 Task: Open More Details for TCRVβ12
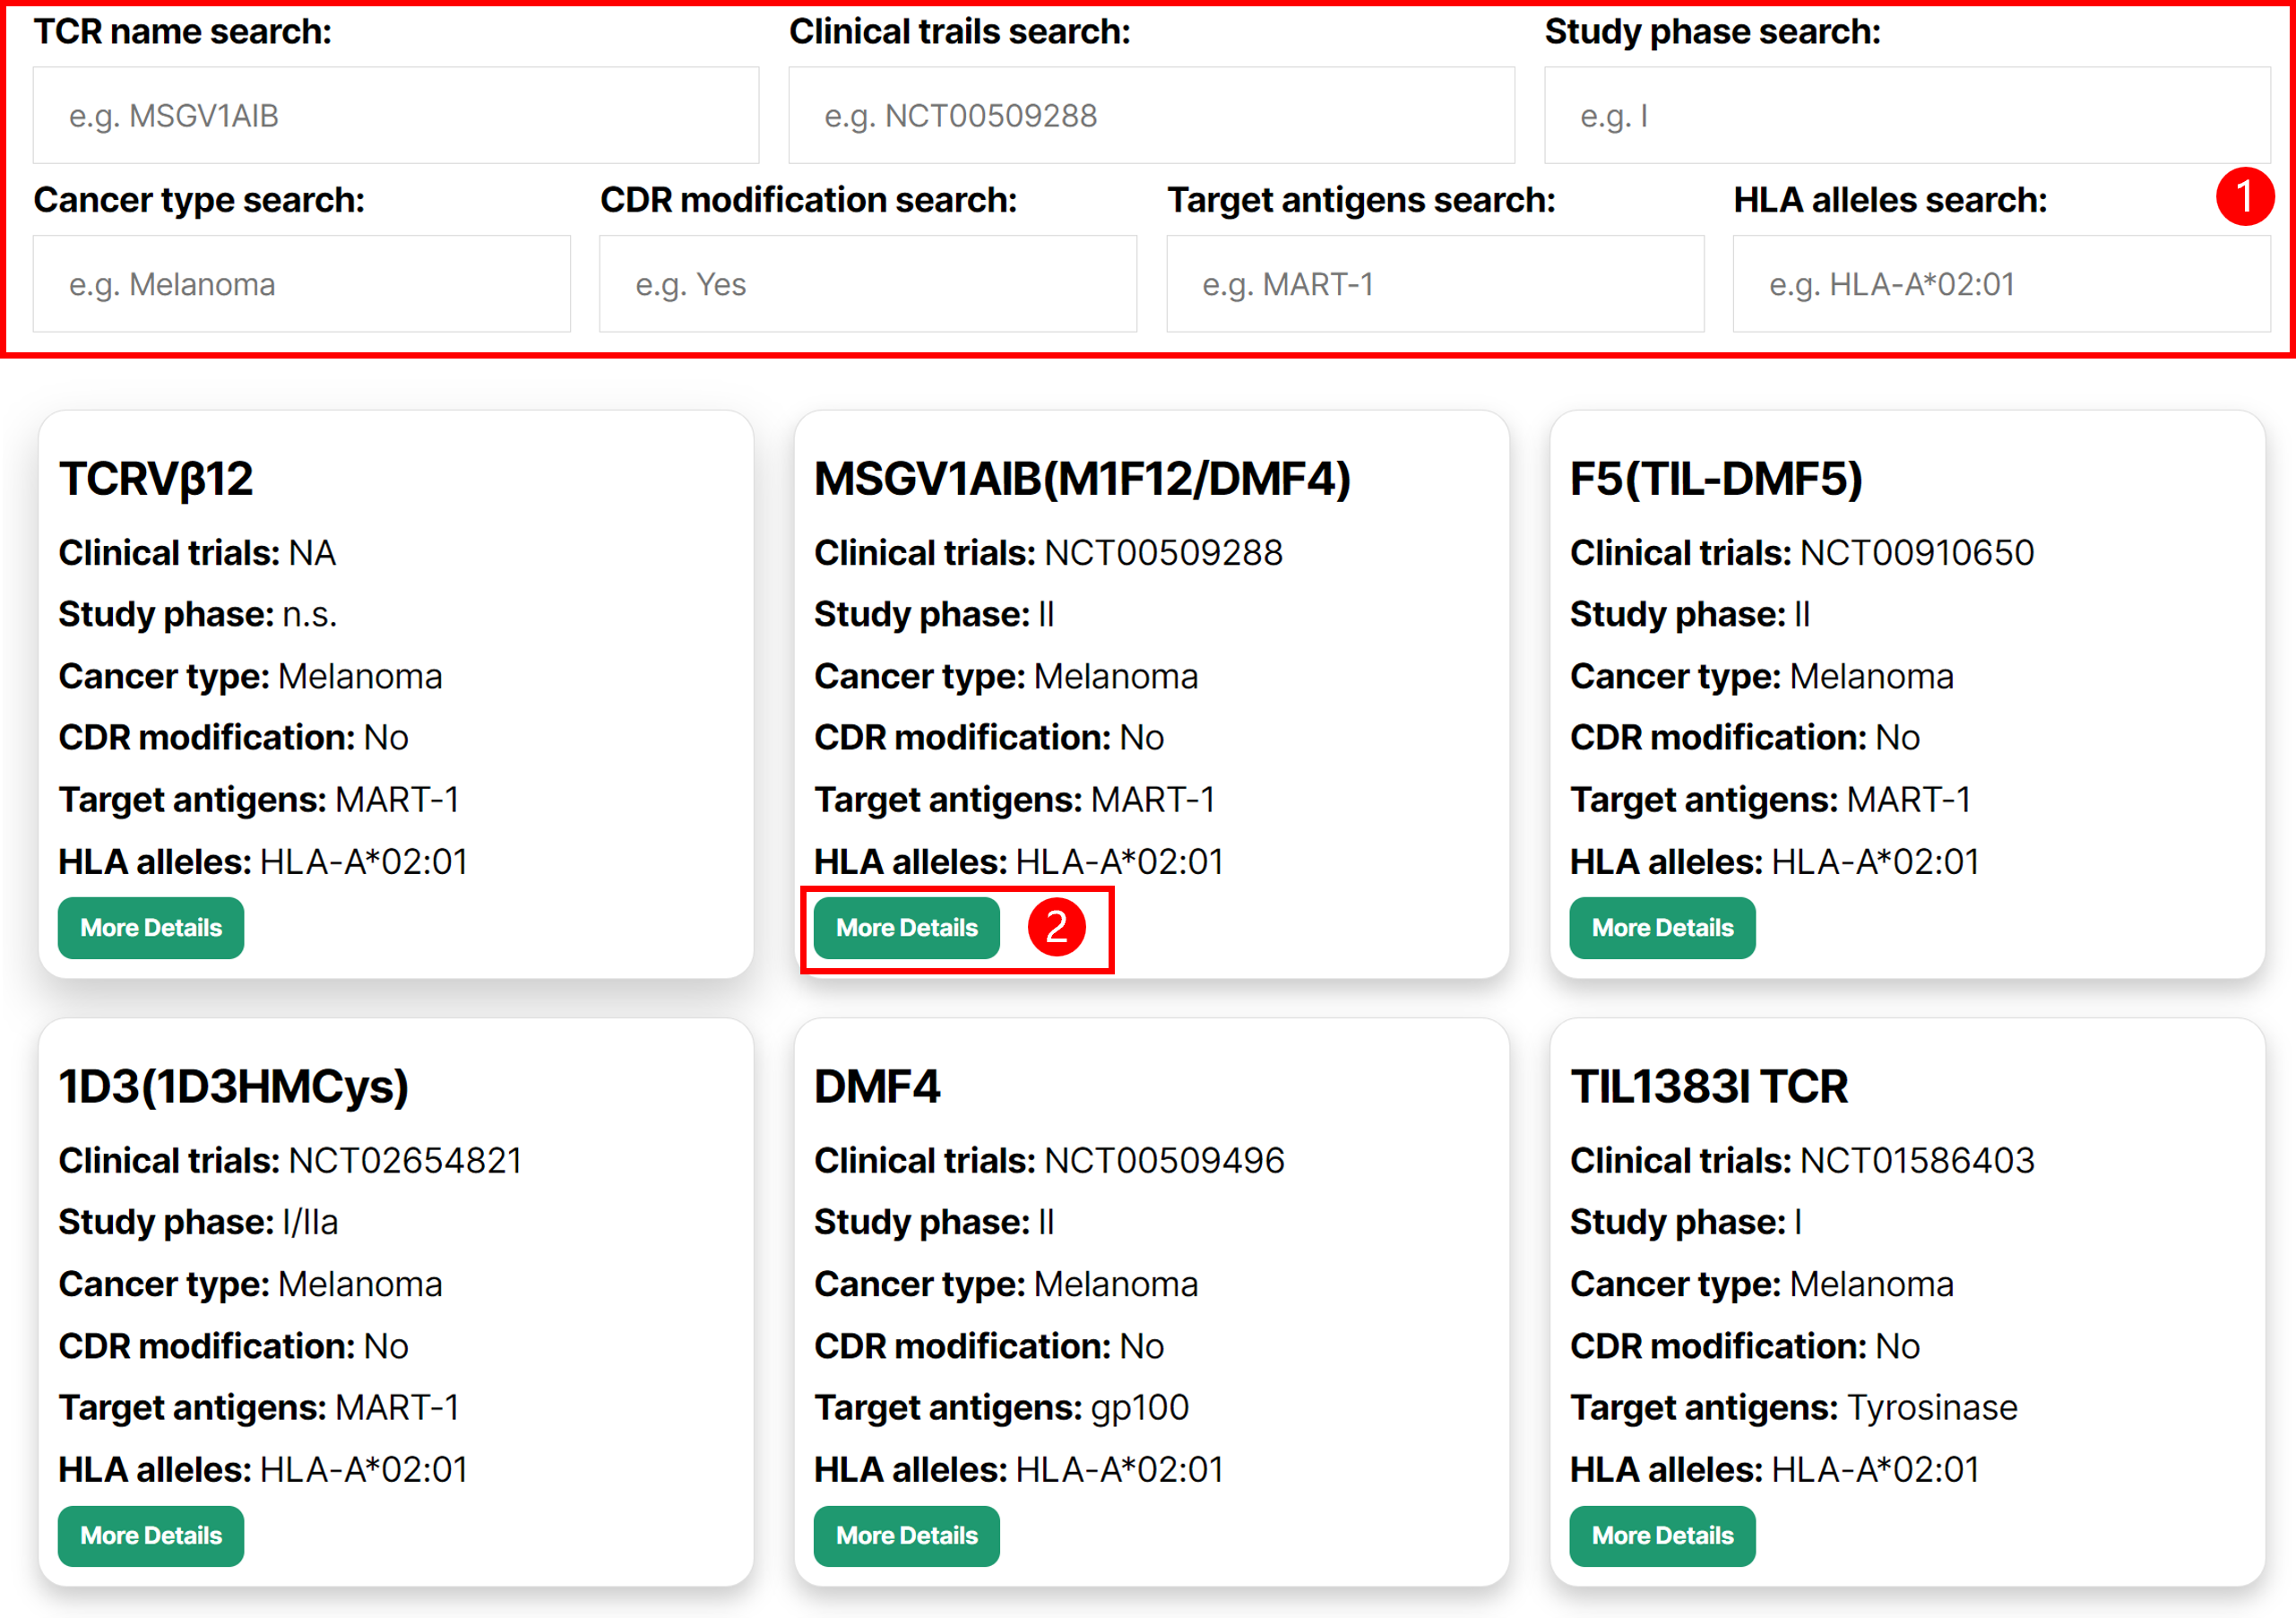tap(151, 928)
